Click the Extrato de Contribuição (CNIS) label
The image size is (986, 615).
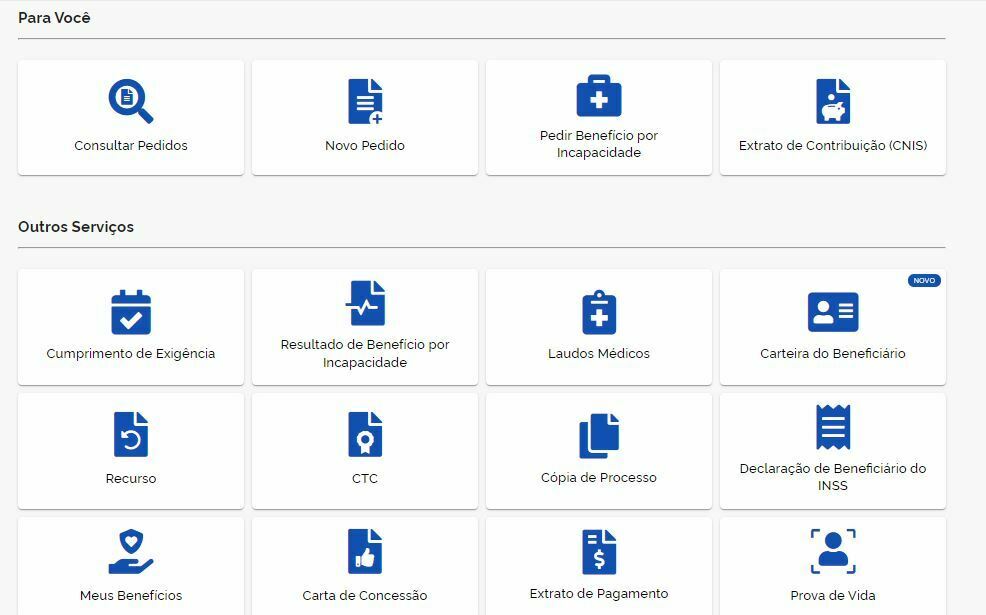click(x=832, y=146)
